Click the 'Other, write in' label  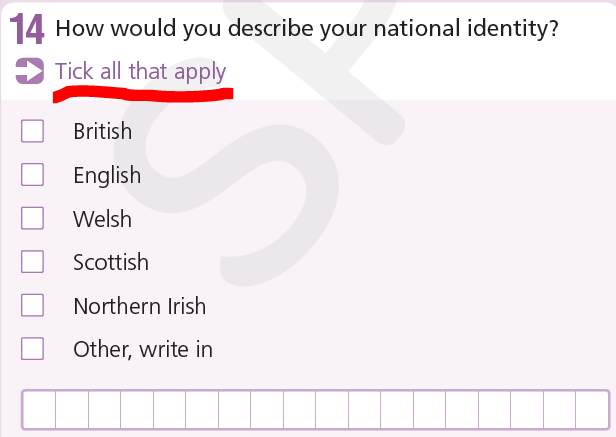click(x=143, y=349)
